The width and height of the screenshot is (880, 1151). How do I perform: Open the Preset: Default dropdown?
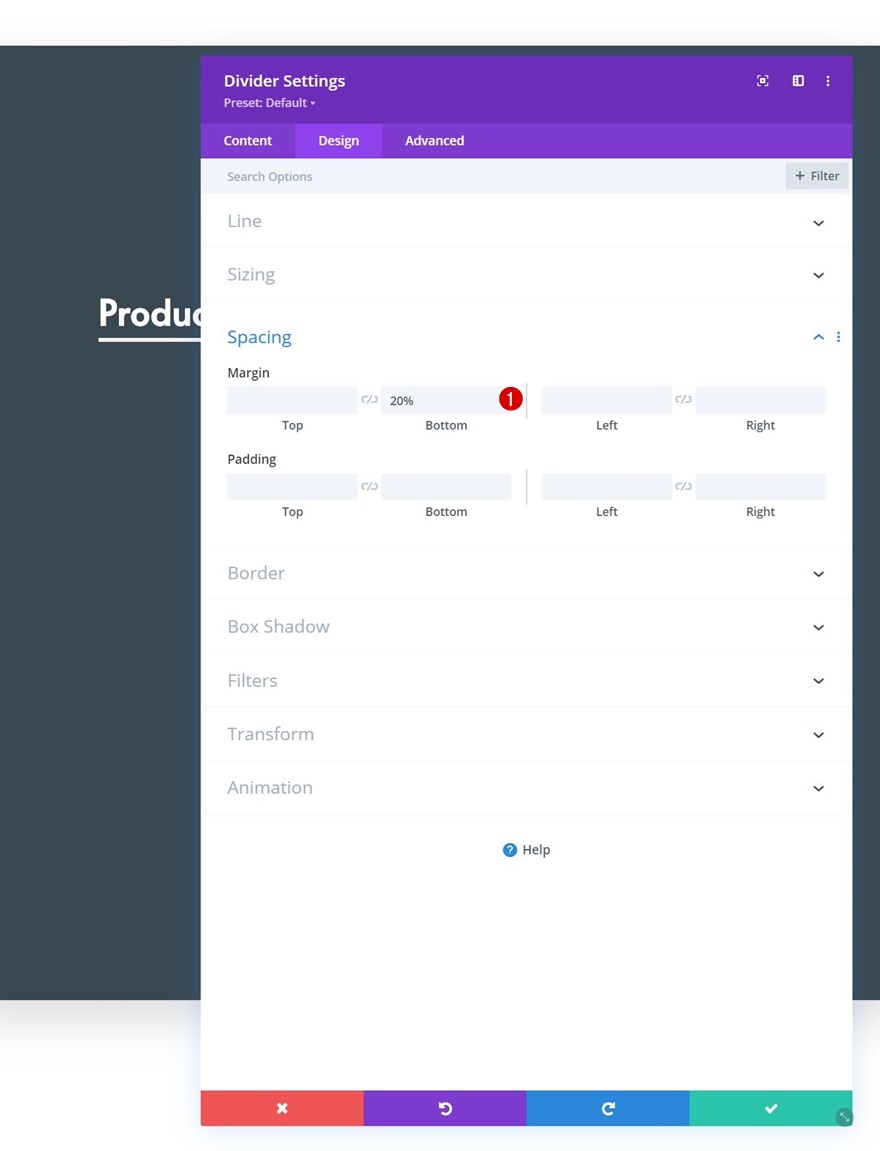tap(270, 103)
